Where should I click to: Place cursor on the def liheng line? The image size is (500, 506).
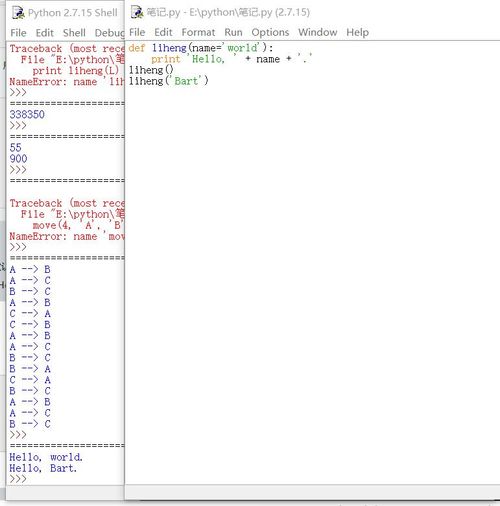click(201, 48)
